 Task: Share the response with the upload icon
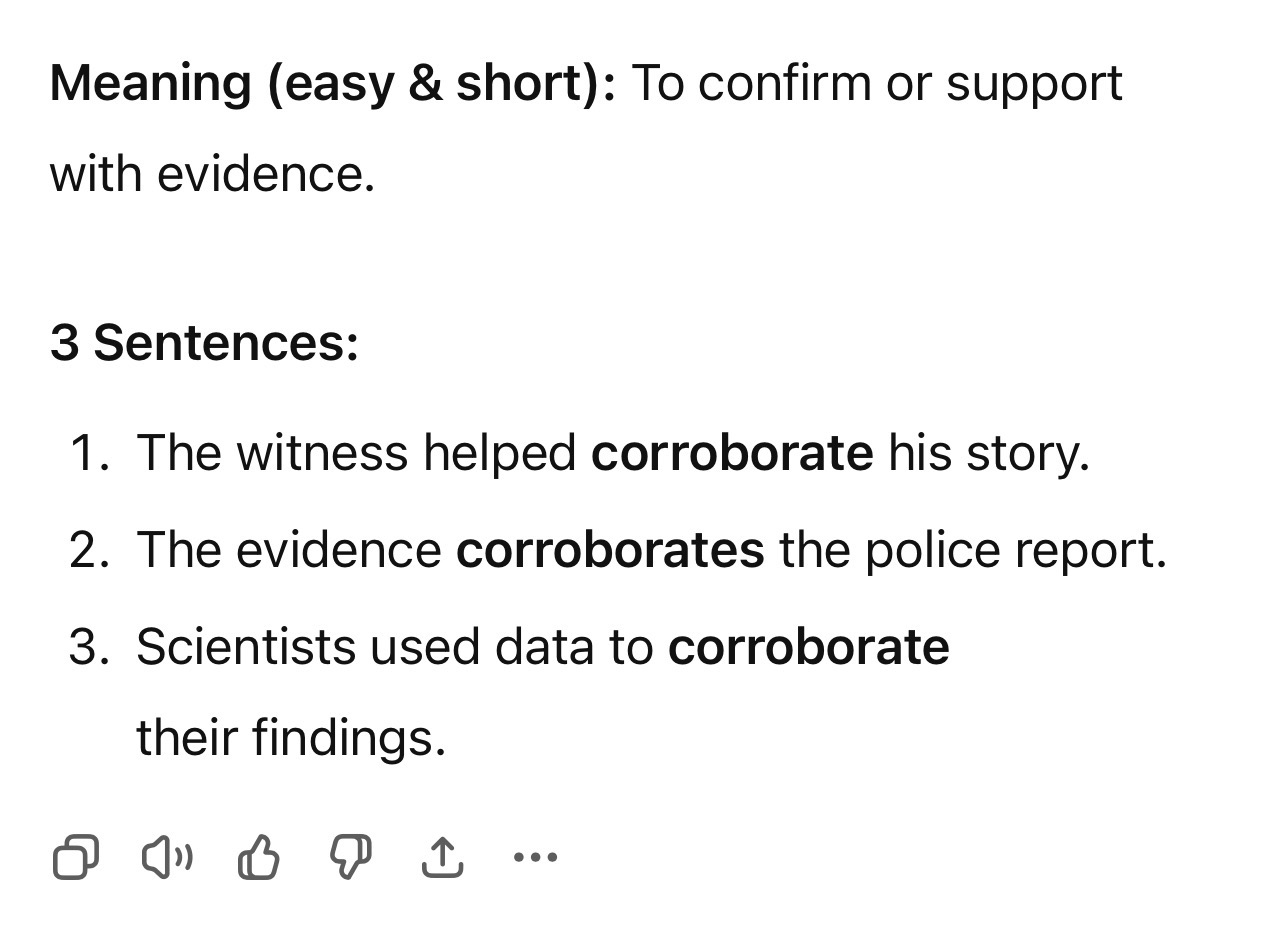[x=442, y=857]
